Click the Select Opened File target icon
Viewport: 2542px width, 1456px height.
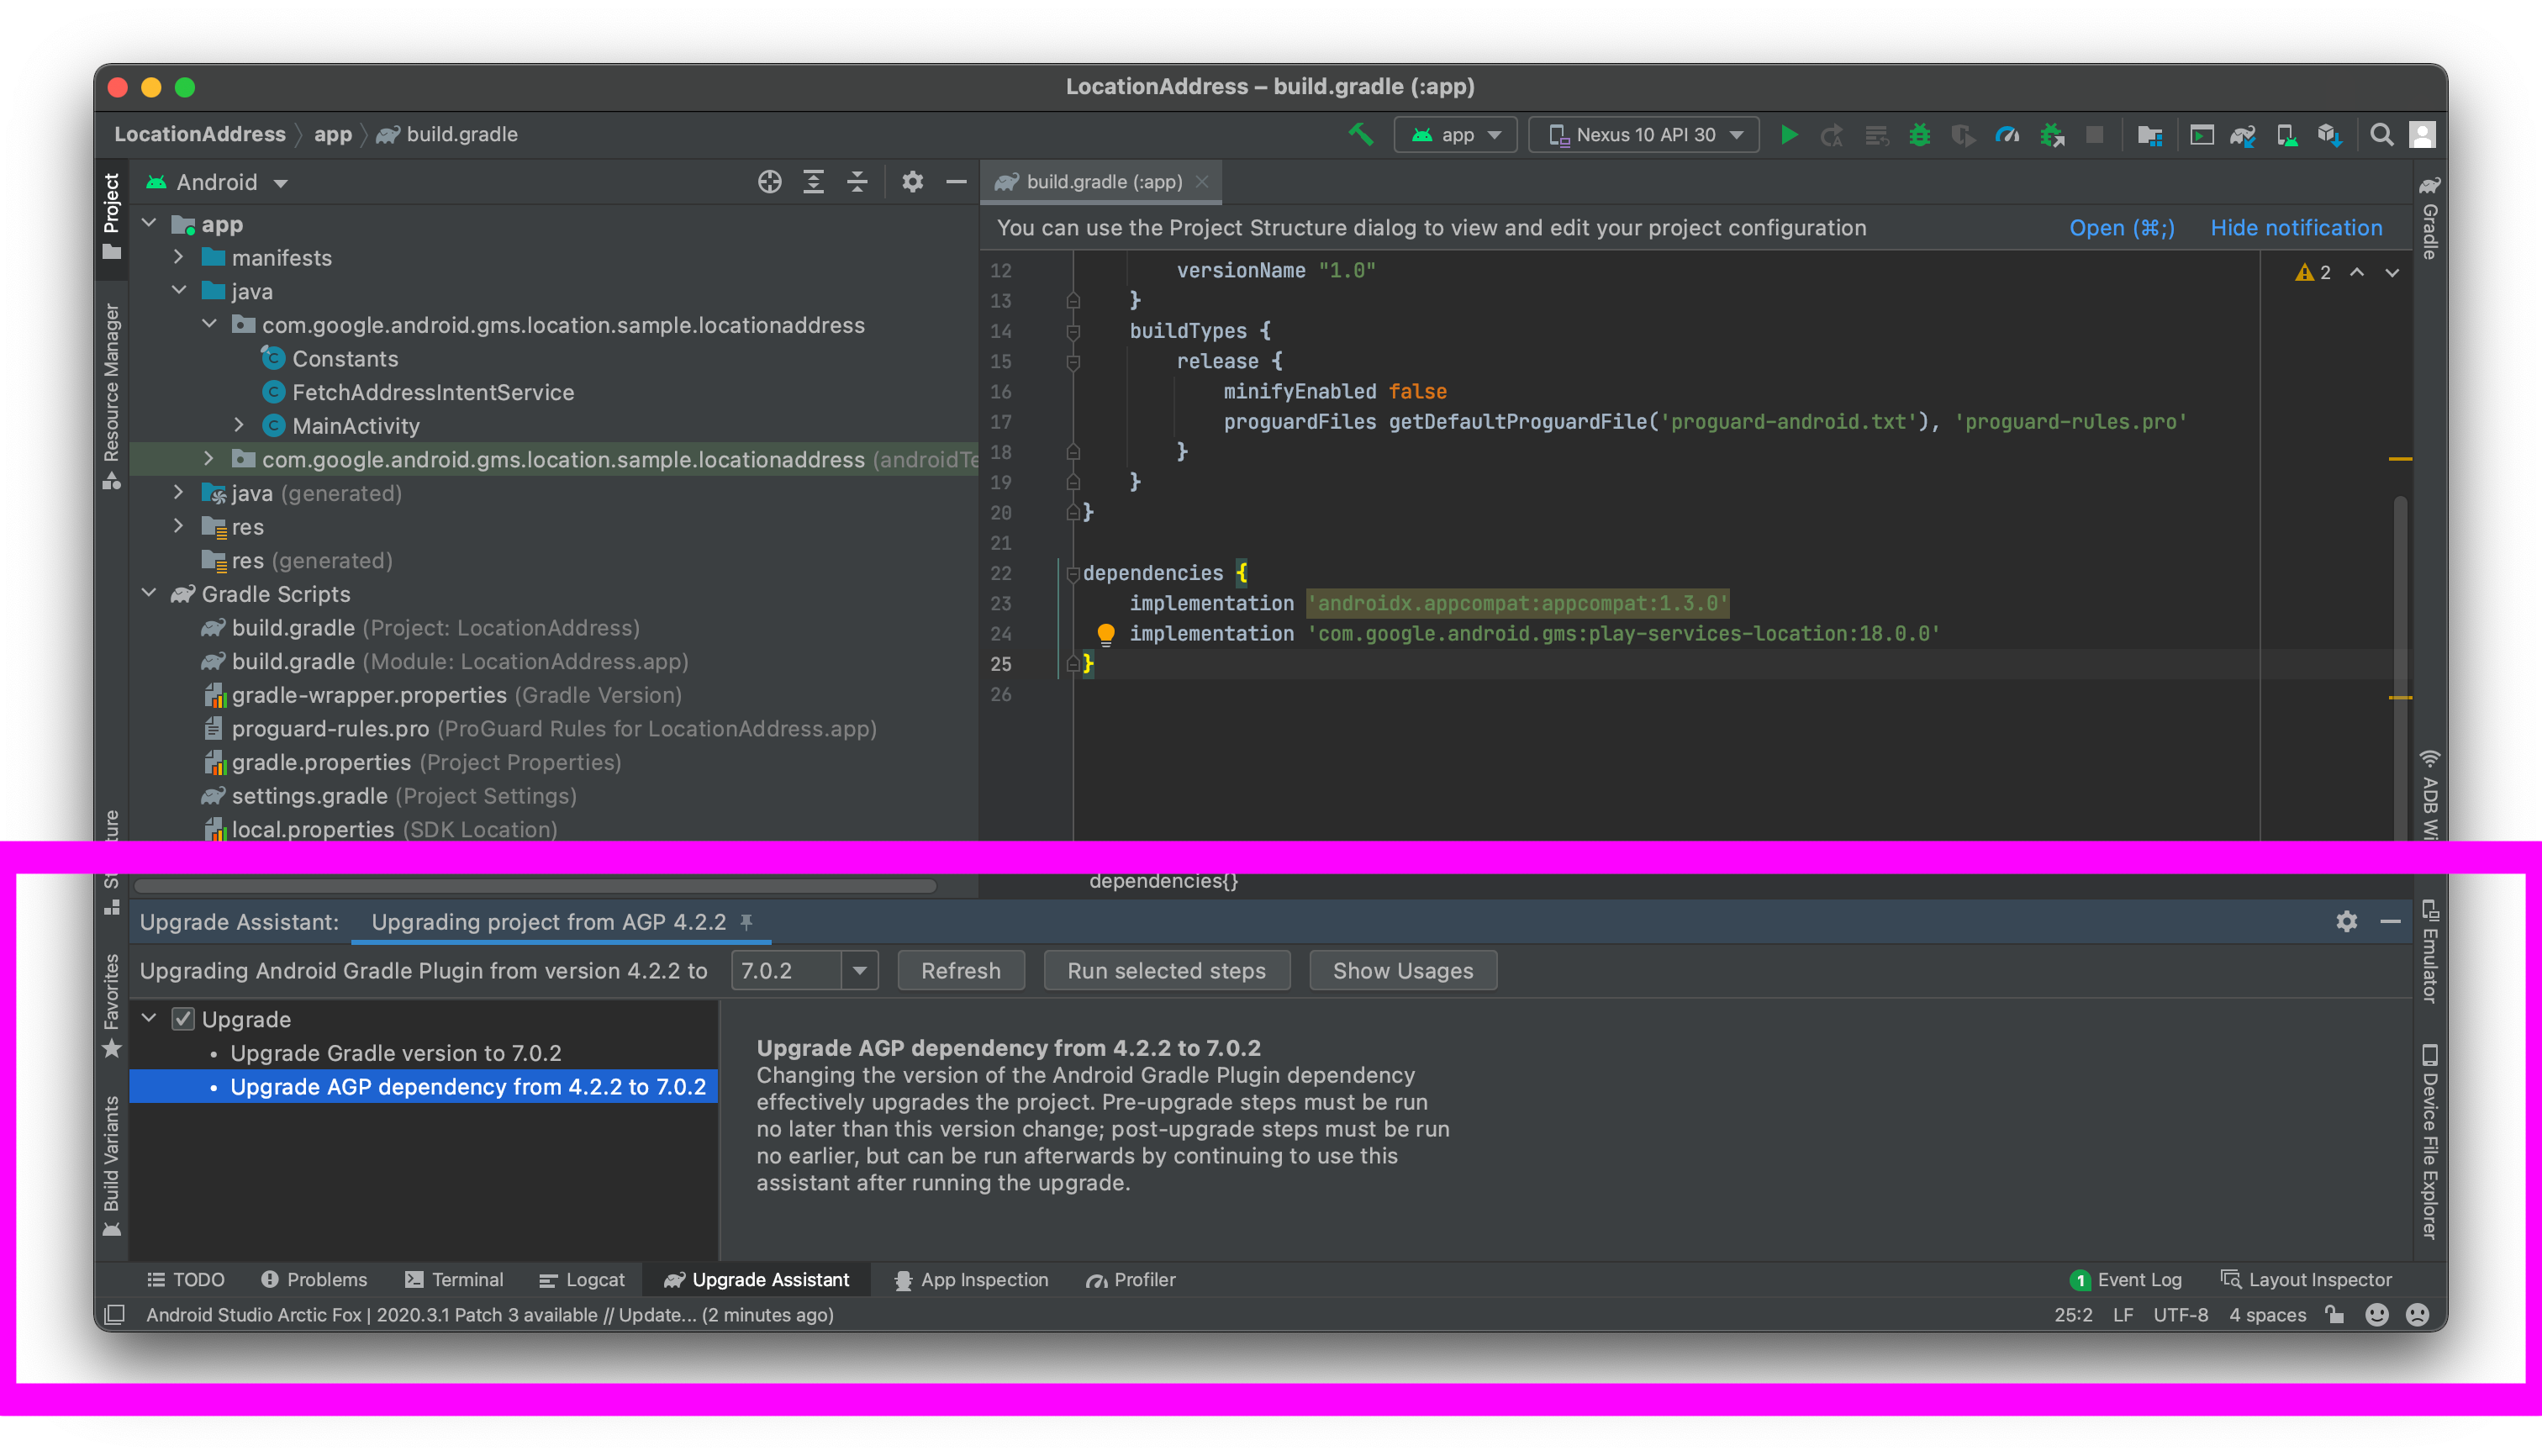coord(769,182)
